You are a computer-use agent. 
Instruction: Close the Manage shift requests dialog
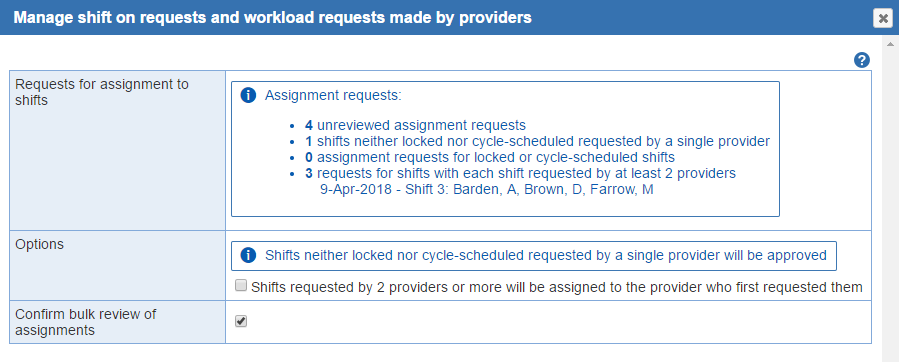click(883, 18)
